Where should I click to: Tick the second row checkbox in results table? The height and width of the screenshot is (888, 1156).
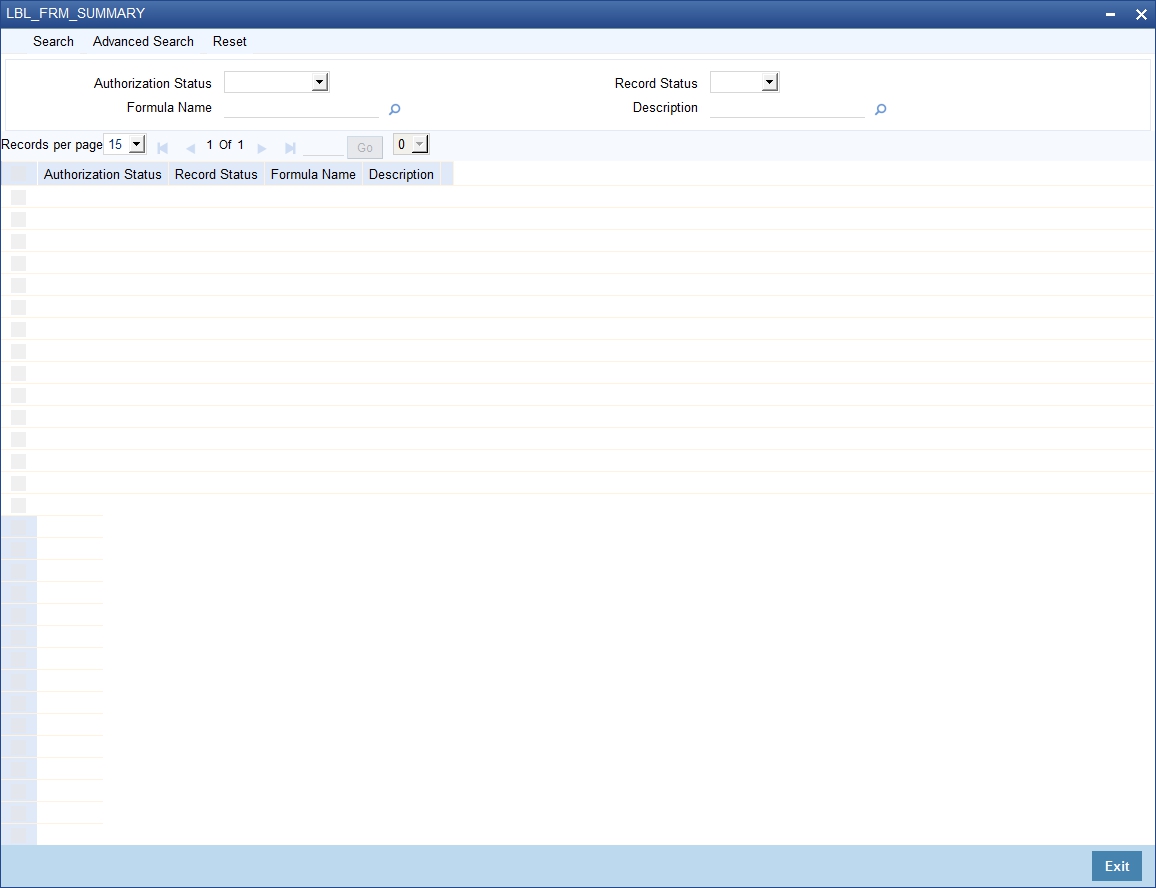tap(18, 219)
